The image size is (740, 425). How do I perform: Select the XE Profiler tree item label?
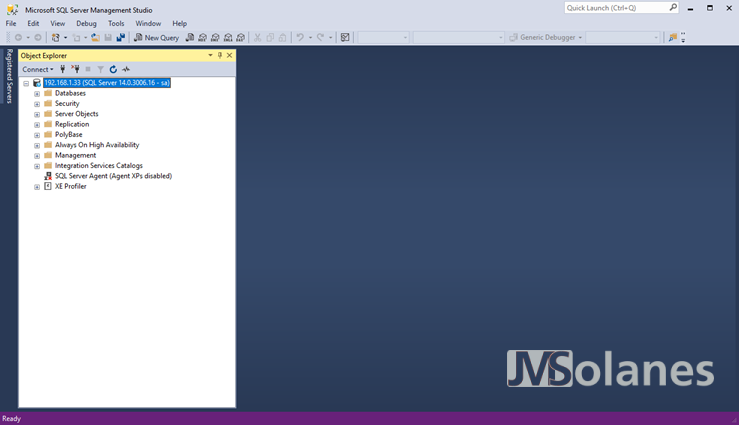point(71,186)
